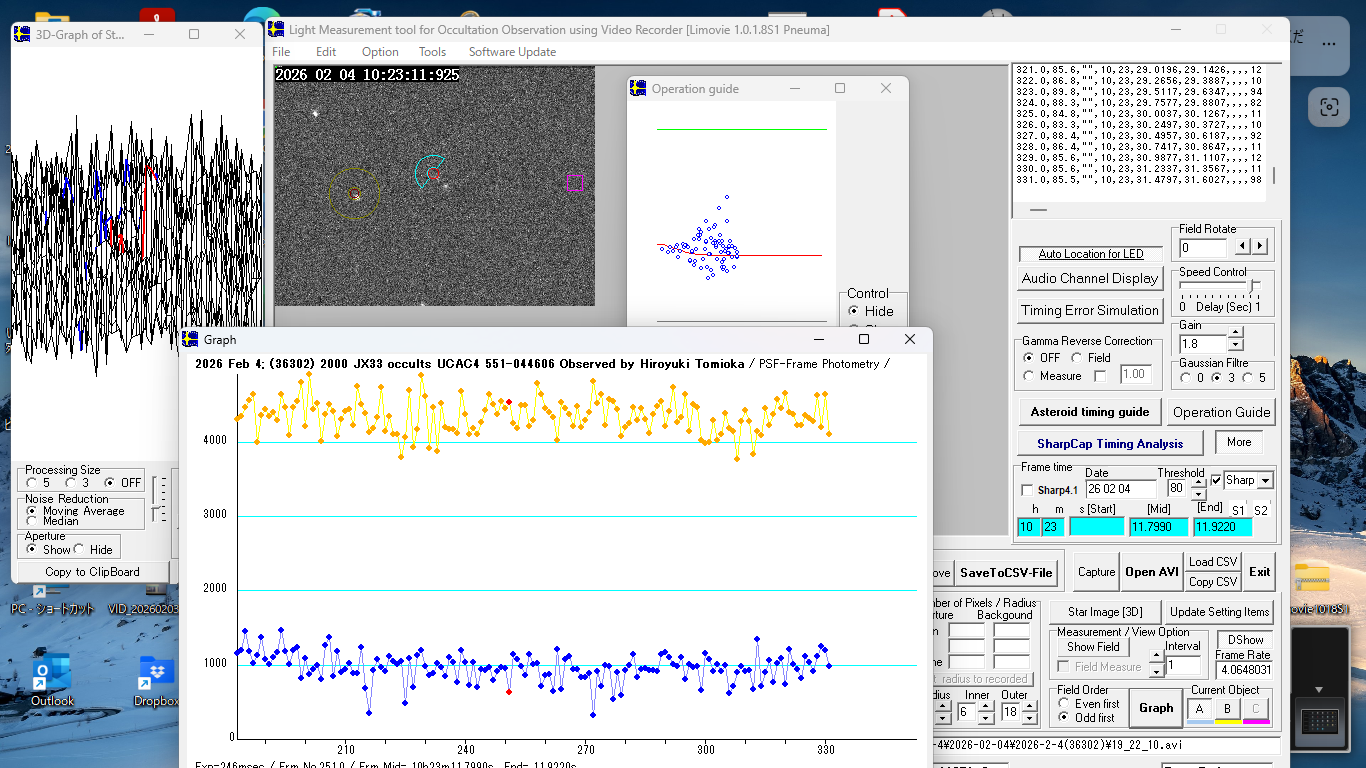1366x768 pixels.
Task: Open the Tools menu
Action: pyautogui.click(x=432, y=52)
